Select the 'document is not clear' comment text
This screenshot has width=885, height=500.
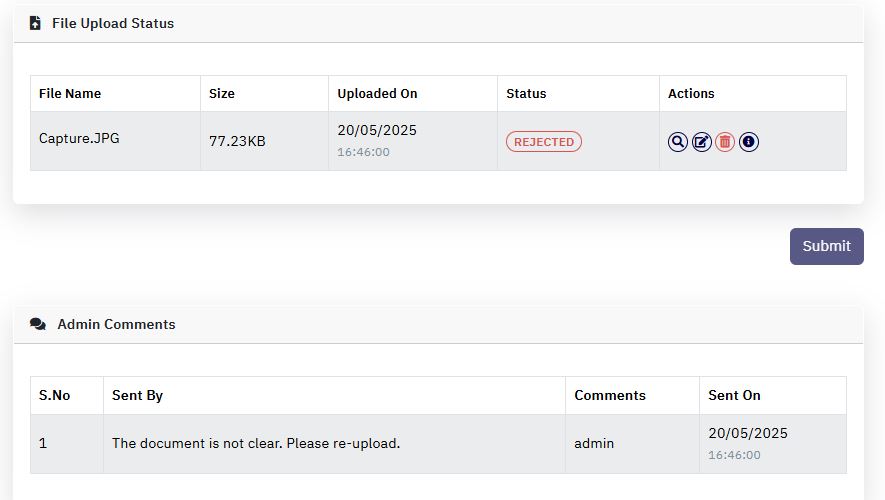(256, 444)
